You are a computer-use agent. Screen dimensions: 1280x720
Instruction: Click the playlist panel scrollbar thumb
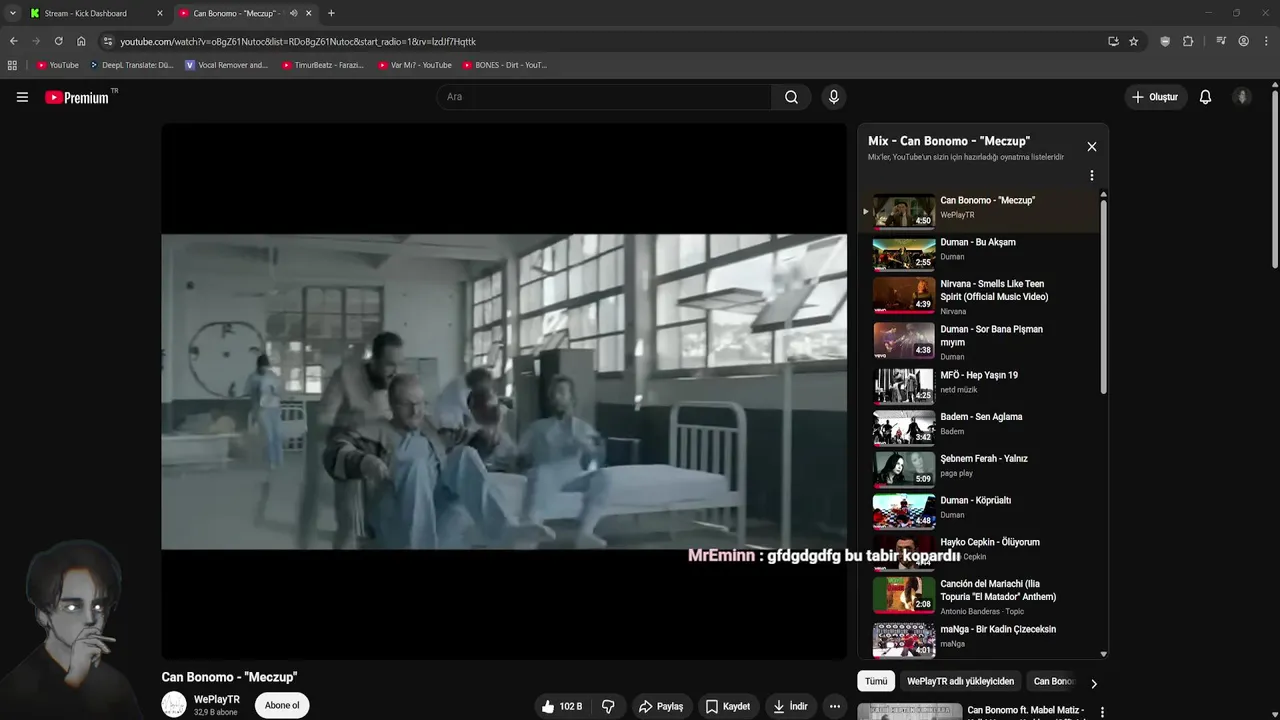click(1103, 295)
